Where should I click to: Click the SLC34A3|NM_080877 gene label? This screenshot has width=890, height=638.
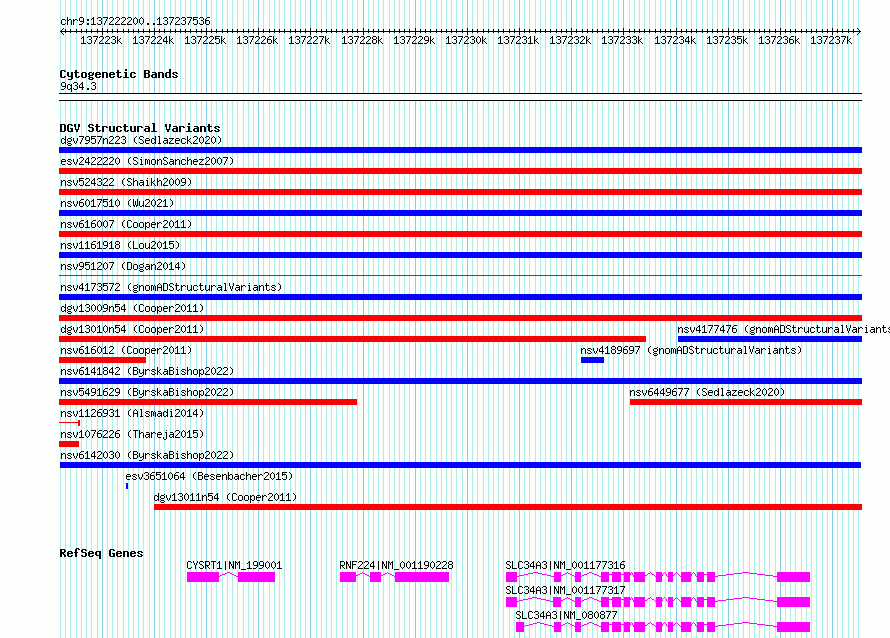click(x=566, y=615)
